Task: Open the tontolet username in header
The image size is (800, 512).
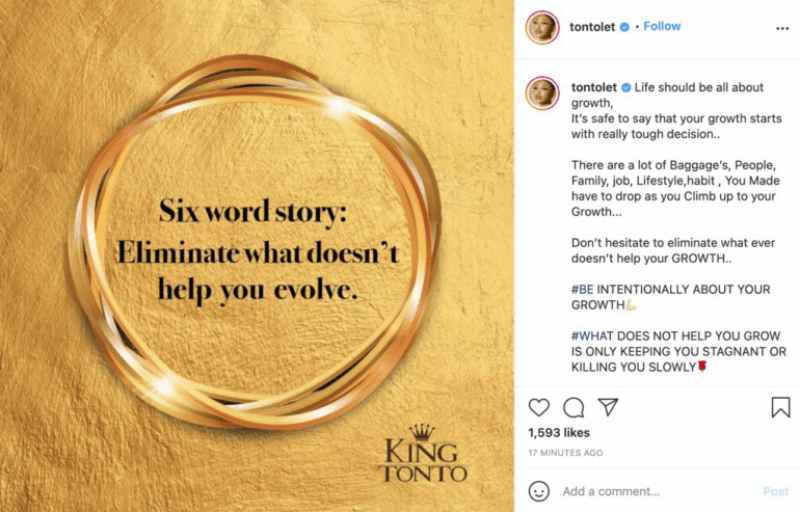Action: pyautogui.click(x=591, y=28)
